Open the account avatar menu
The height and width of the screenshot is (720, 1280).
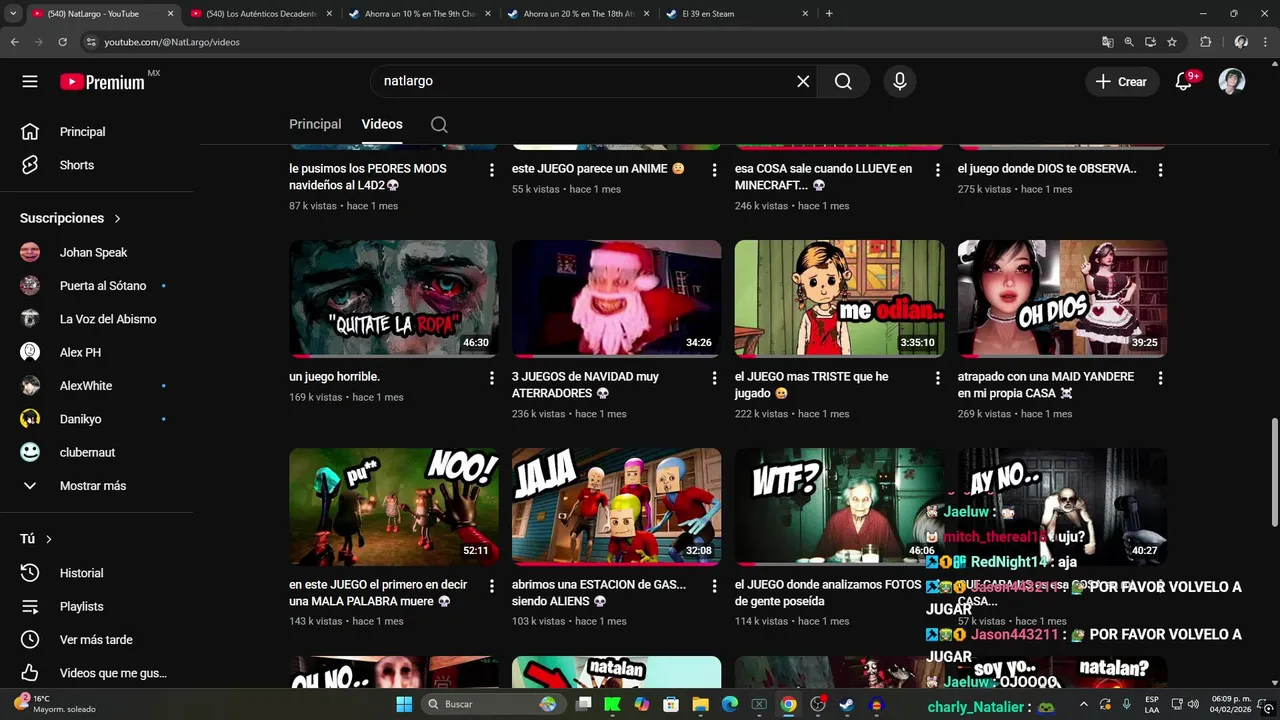coord(1232,82)
